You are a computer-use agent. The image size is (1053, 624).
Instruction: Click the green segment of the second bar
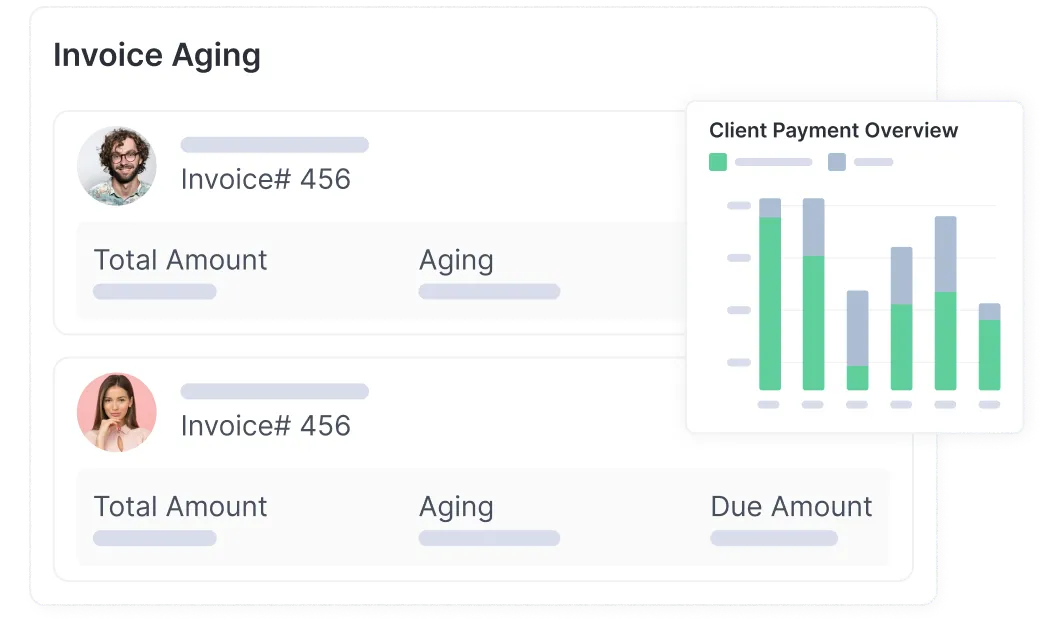(814, 322)
